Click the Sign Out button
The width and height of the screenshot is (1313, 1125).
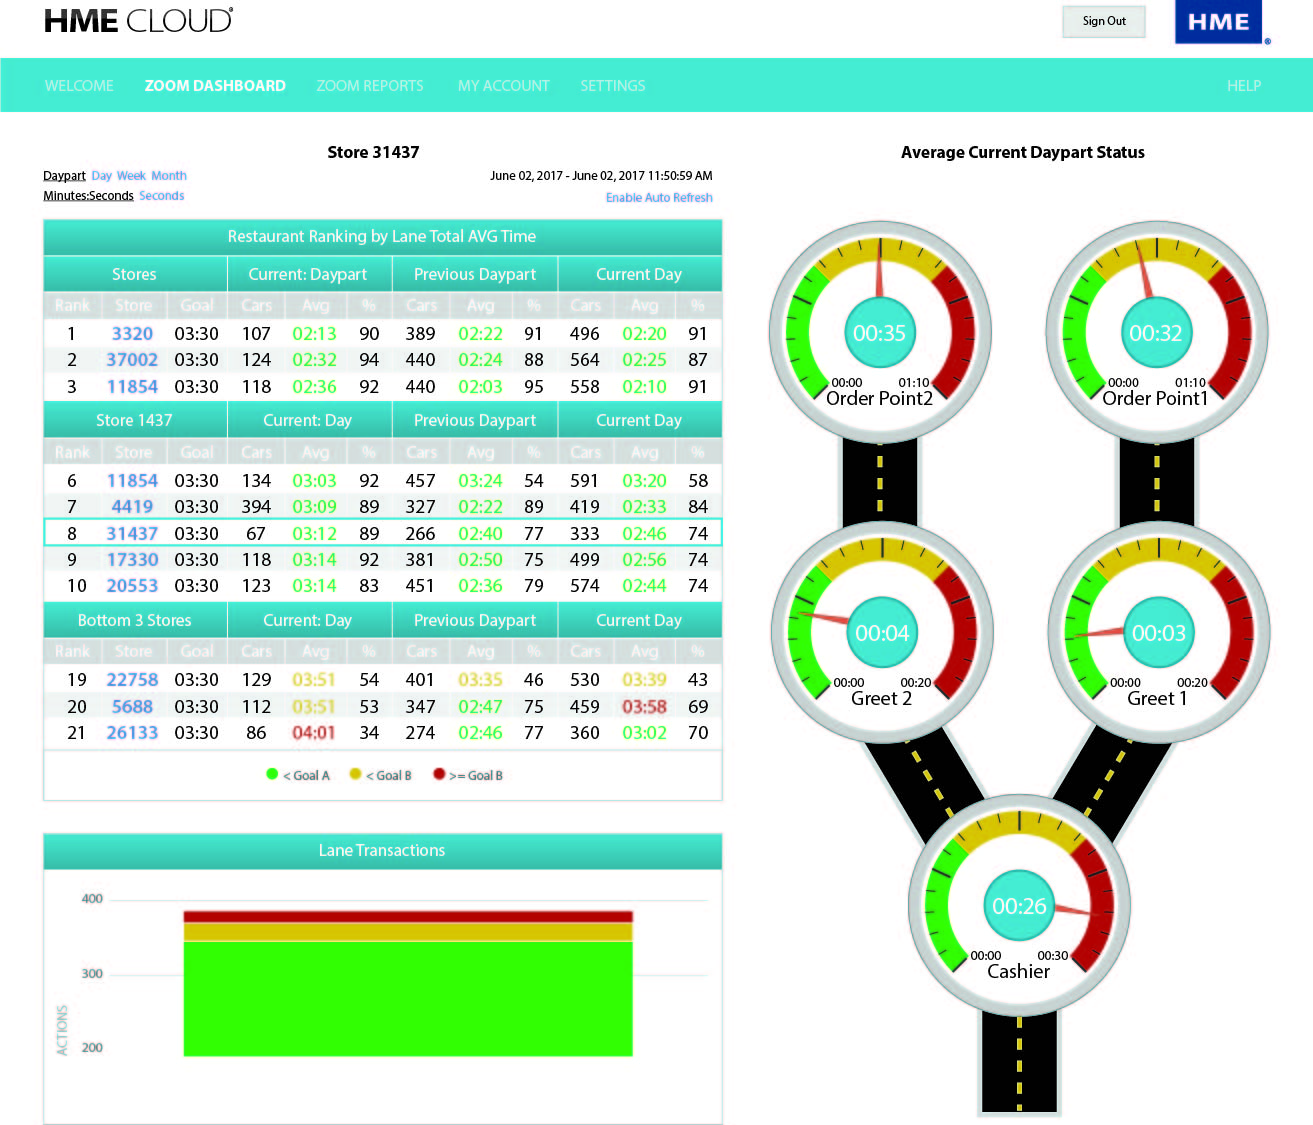(x=1104, y=21)
